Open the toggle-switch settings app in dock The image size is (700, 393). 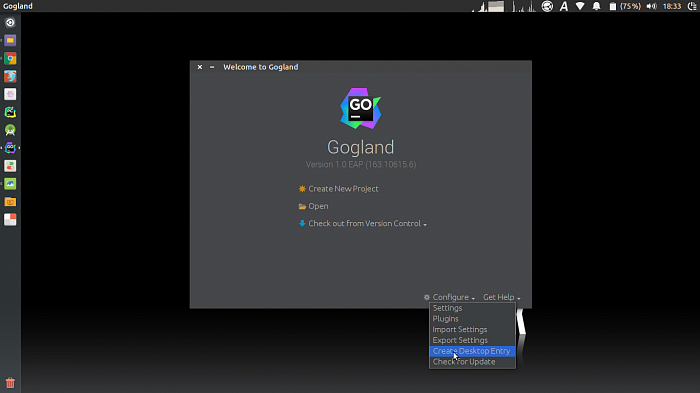(x=10, y=166)
